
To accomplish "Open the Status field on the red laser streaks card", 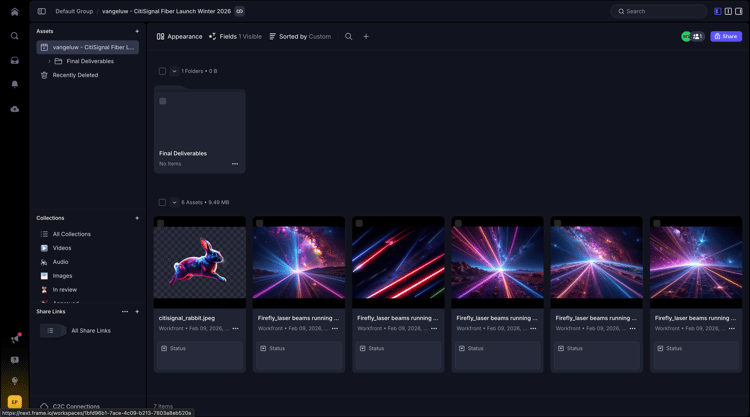I will pos(398,354).
